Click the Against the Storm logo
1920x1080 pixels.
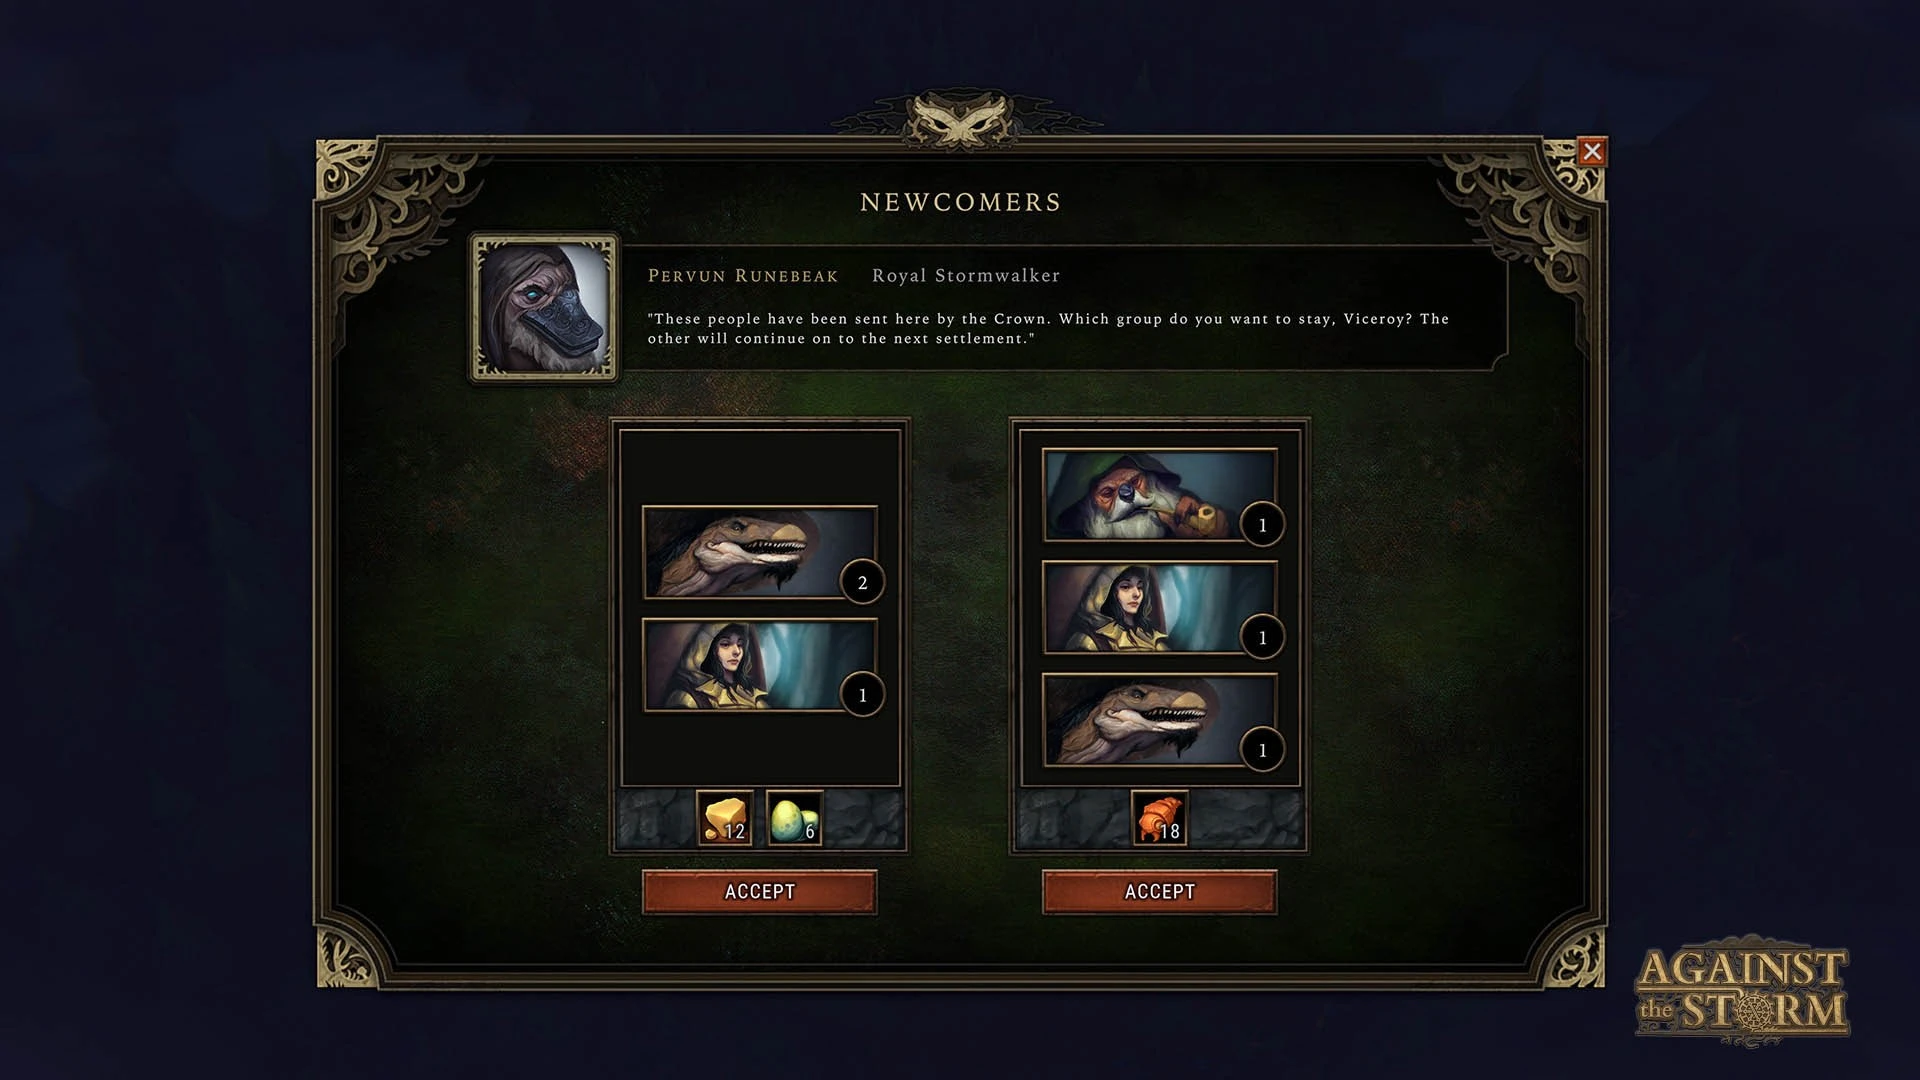[x=1742, y=991]
